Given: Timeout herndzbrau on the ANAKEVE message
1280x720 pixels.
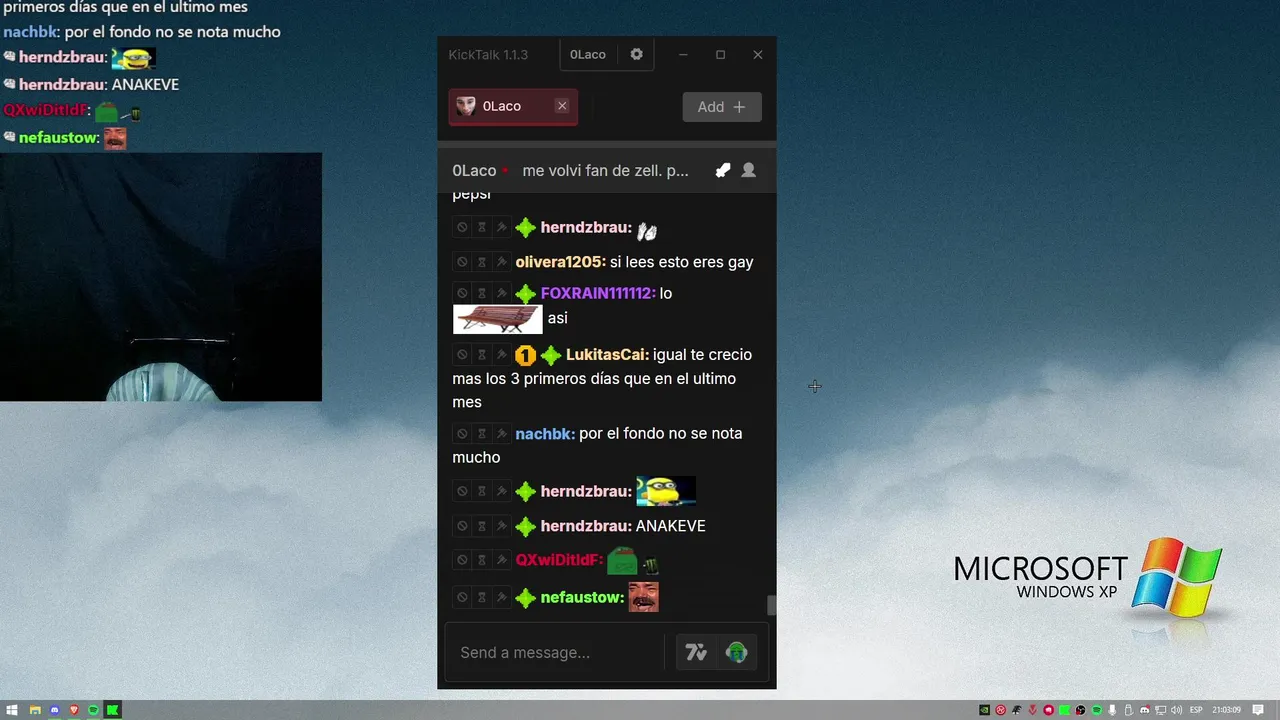Looking at the screenshot, I should (x=481, y=526).
